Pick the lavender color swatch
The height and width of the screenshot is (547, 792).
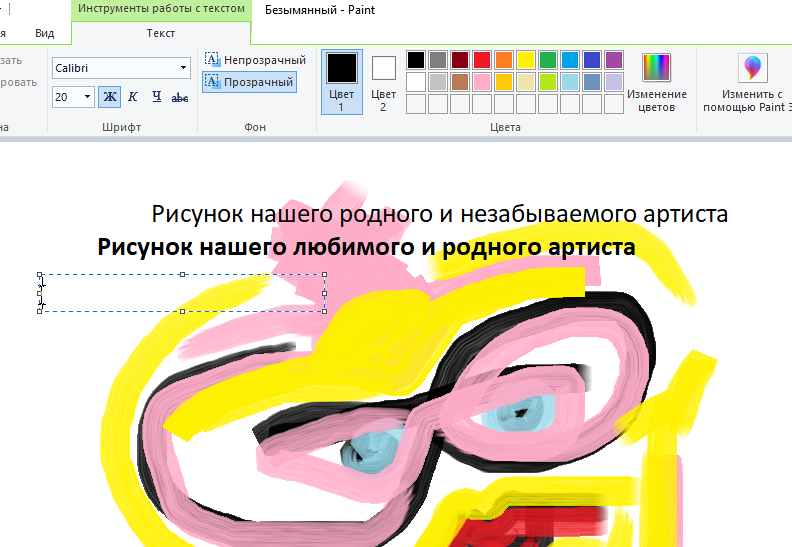click(614, 82)
